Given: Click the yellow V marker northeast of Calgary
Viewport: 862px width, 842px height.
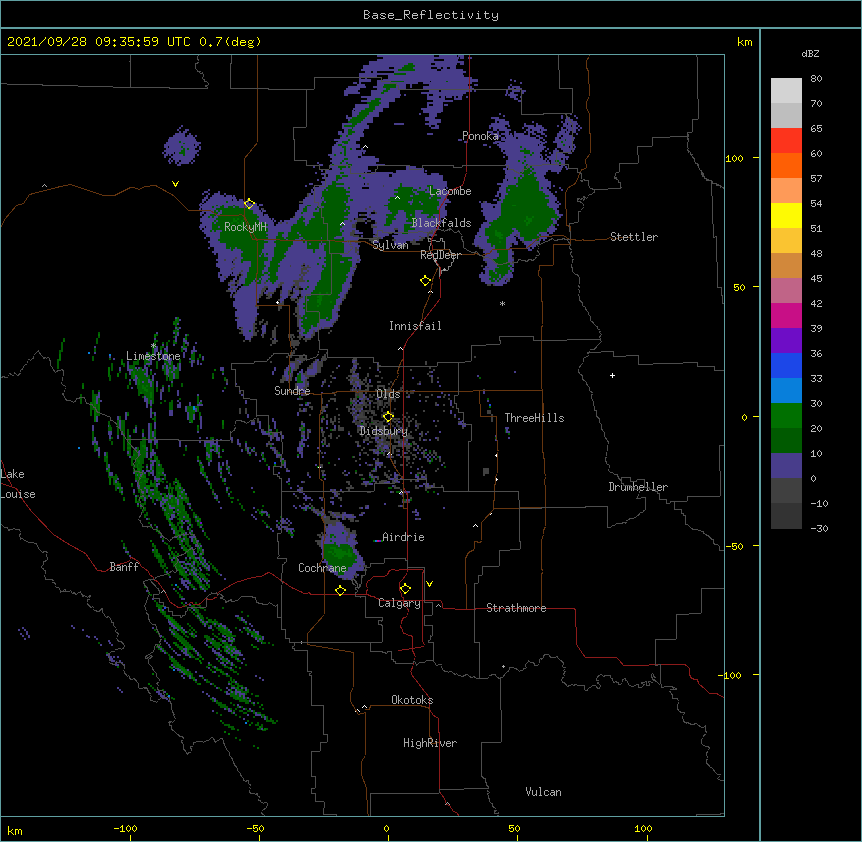Looking at the screenshot, I should click(429, 584).
